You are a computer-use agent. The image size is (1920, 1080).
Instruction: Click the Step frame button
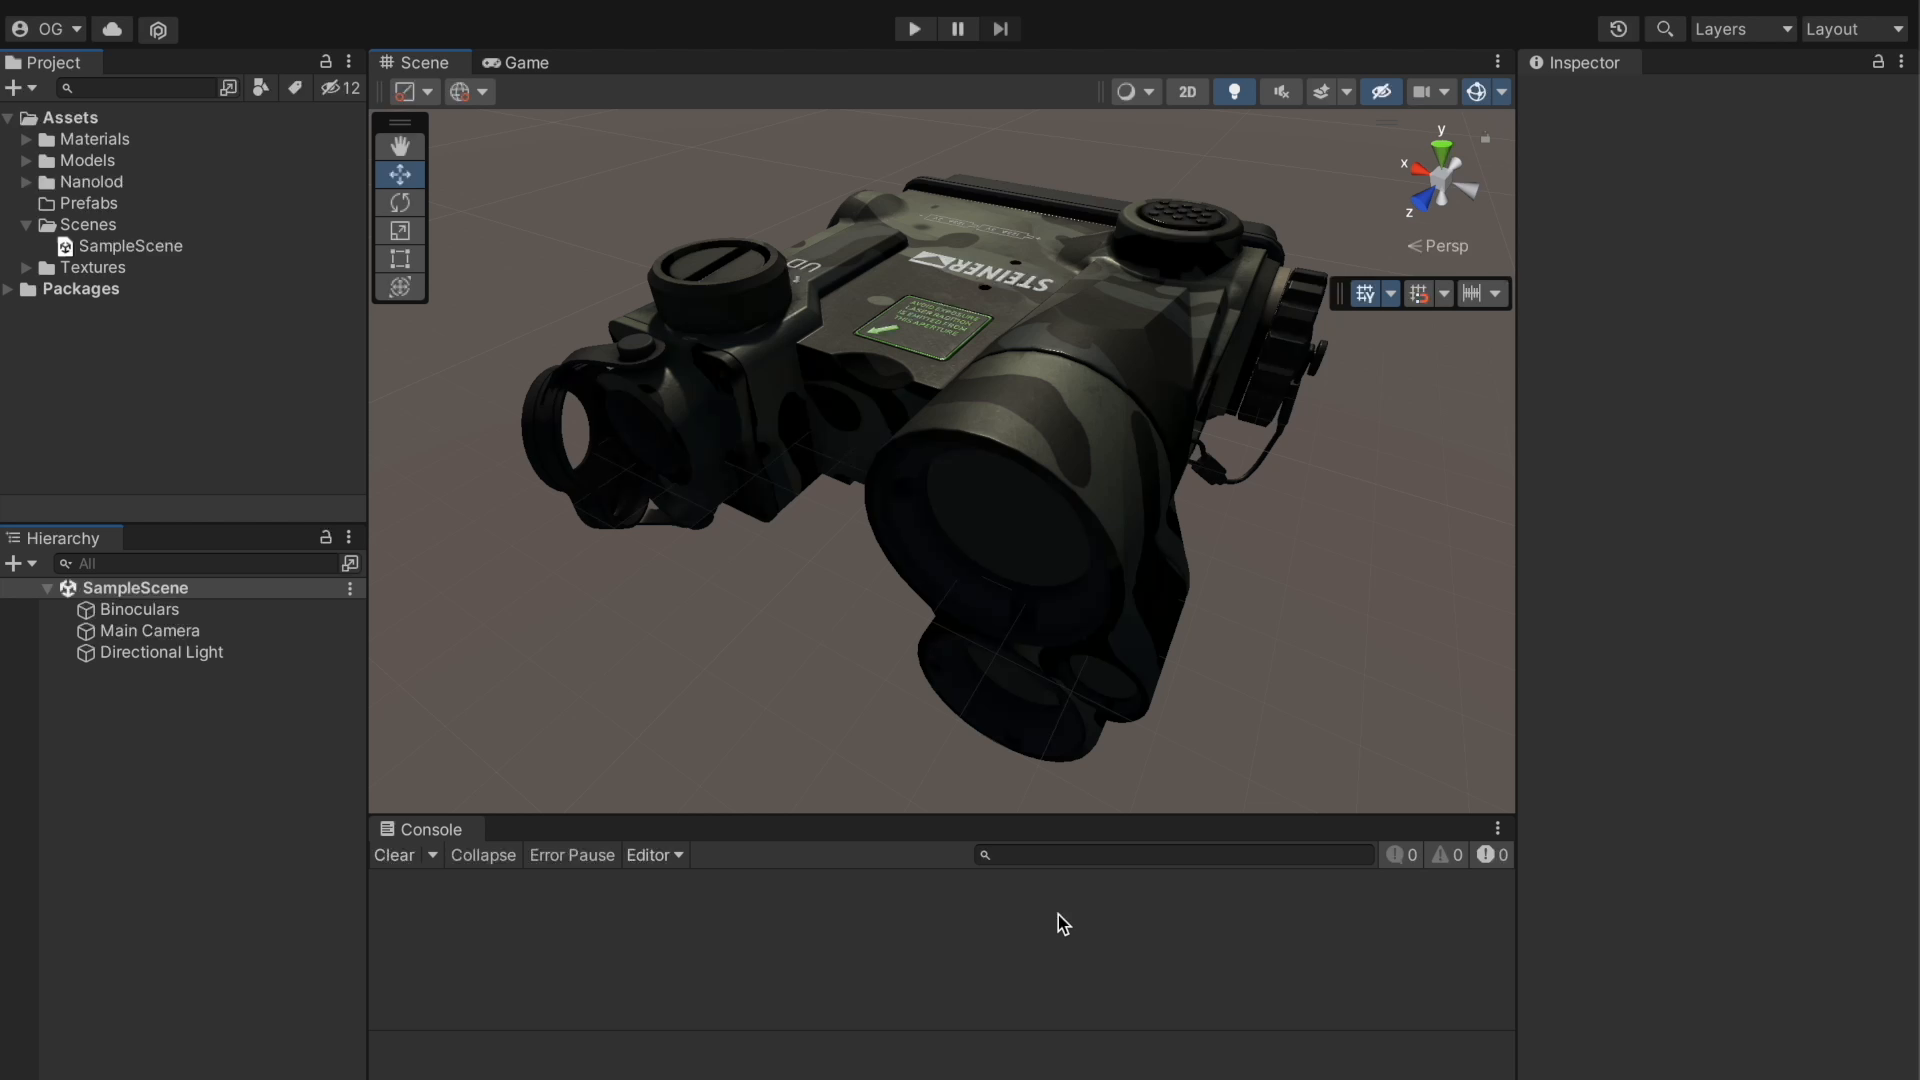point(1000,29)
